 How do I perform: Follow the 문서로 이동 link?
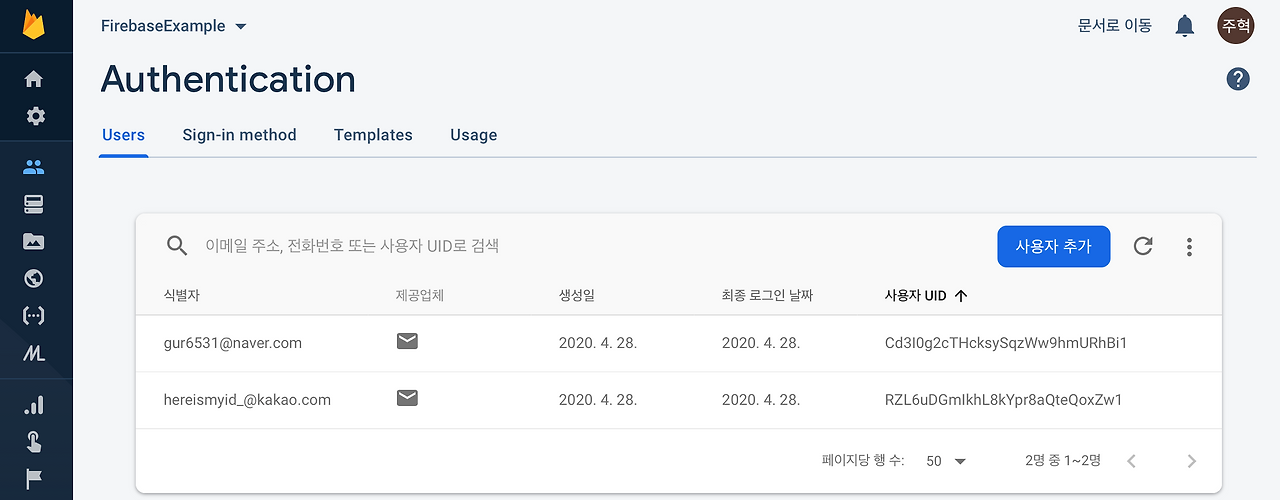[1114, 26]
